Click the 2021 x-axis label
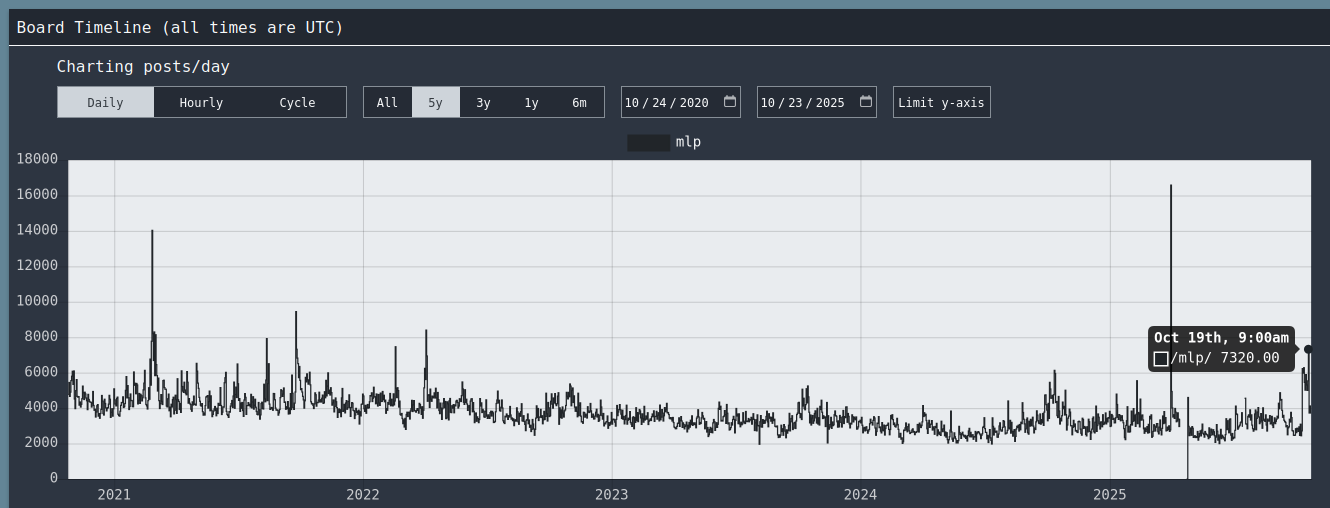 114,494
